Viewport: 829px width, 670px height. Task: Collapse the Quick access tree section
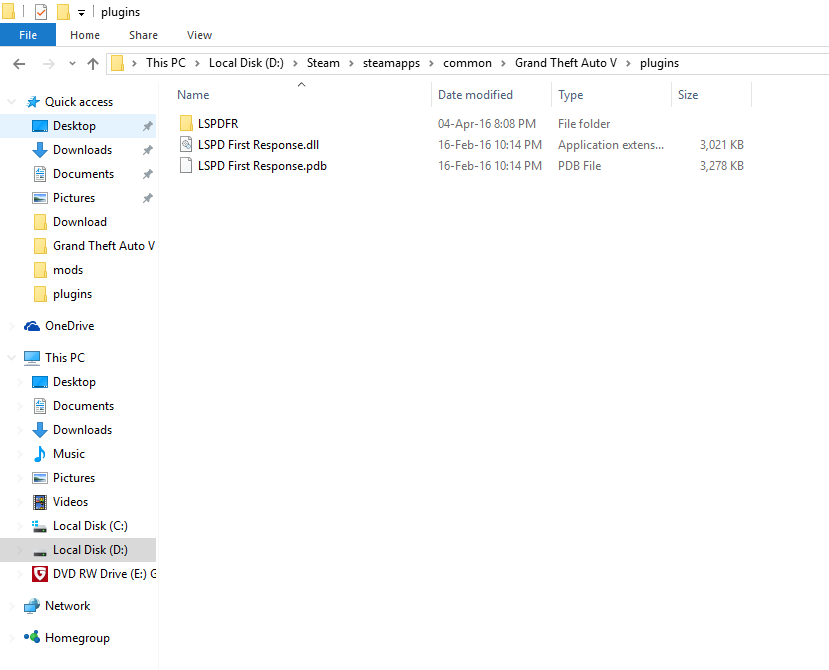[x=12, y=102]
